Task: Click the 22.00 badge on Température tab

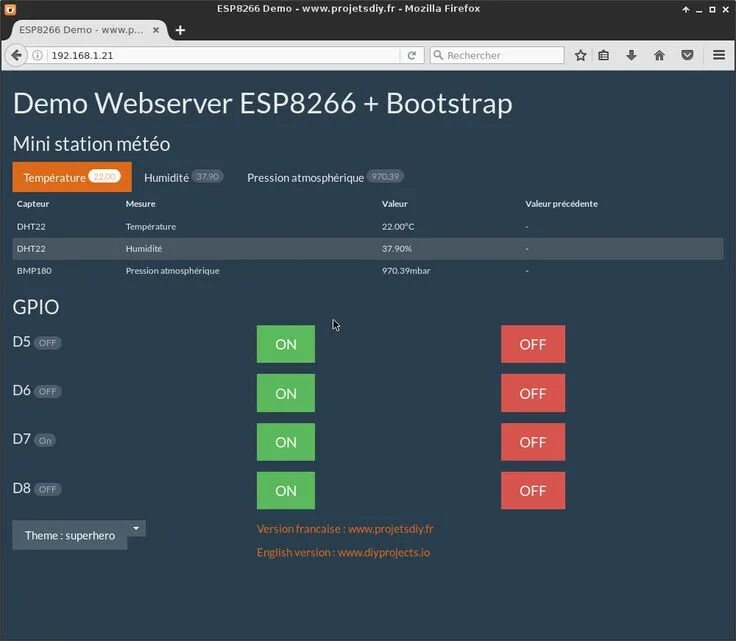Action: tap(105, 176)
